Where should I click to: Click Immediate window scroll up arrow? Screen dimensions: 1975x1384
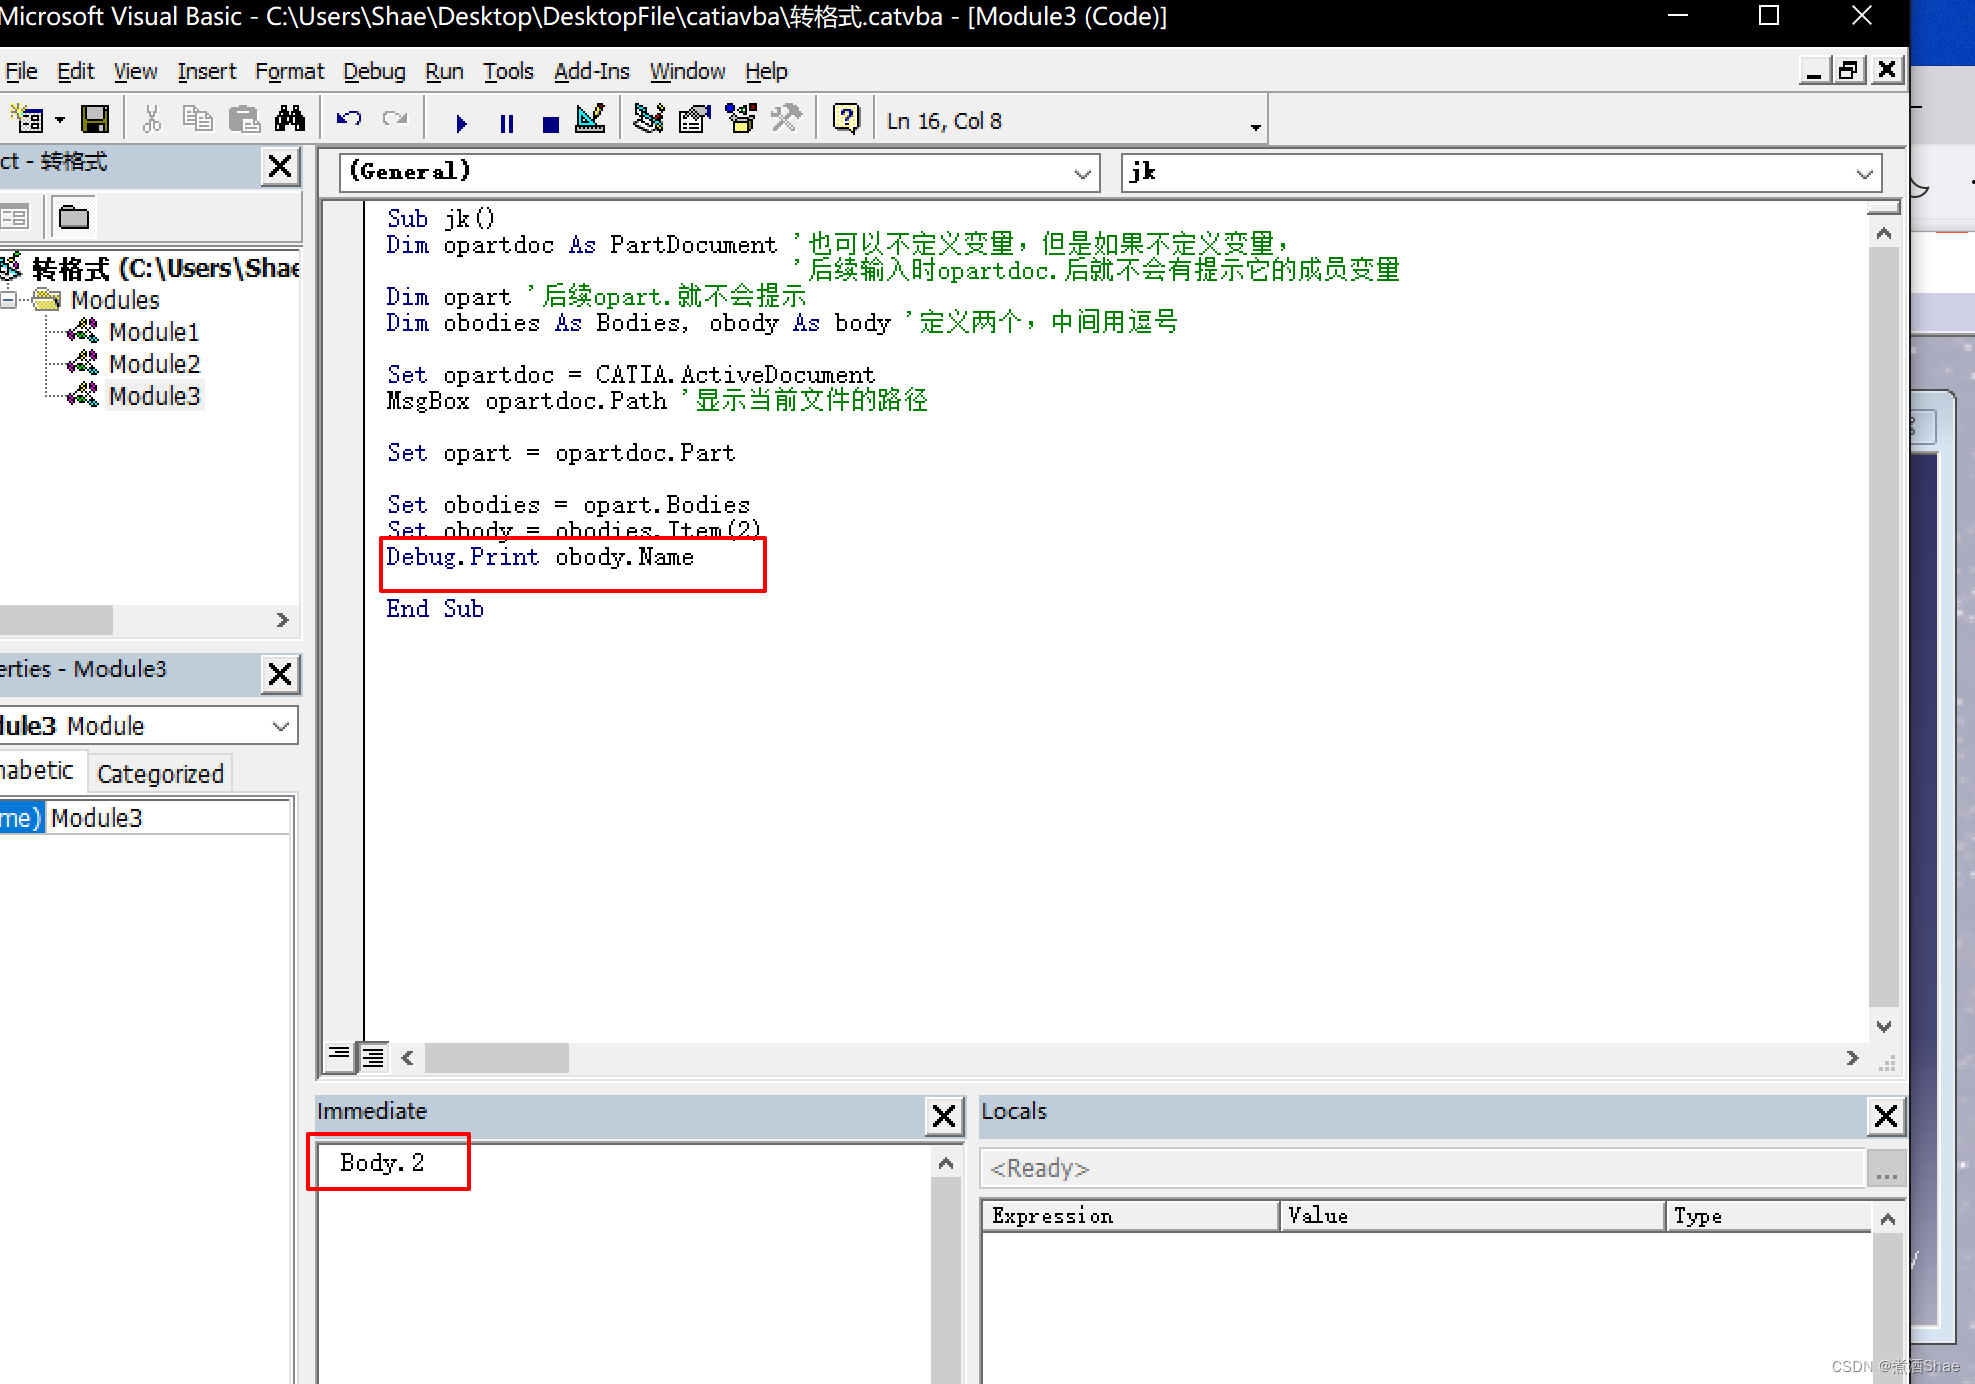point(946,1163)
